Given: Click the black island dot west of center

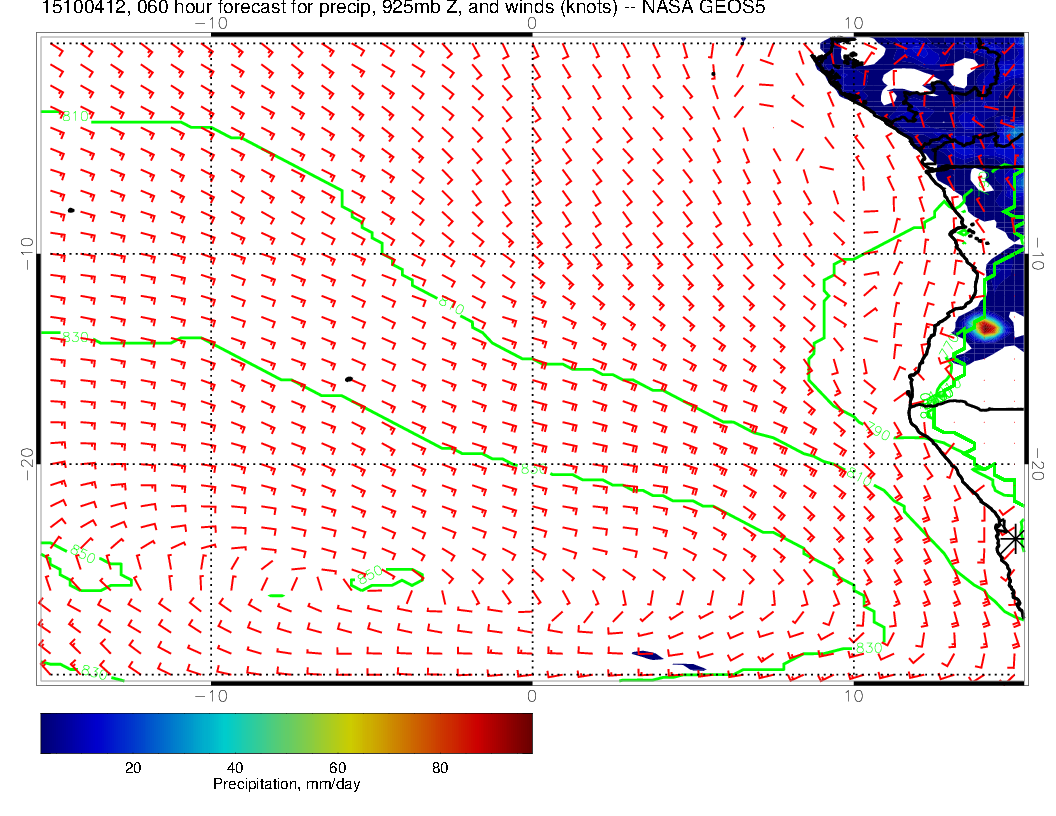Looking at the screenshot, I should [348, 379].
